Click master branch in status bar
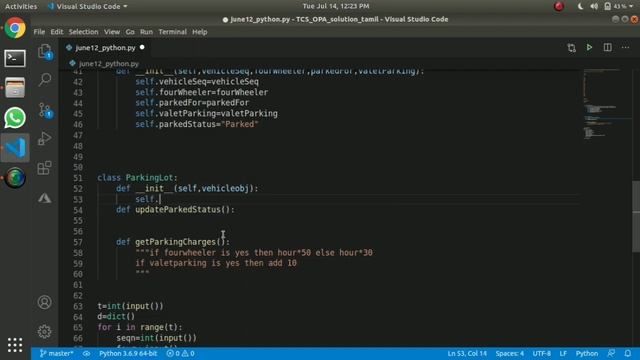 click(x=56, y=353)
